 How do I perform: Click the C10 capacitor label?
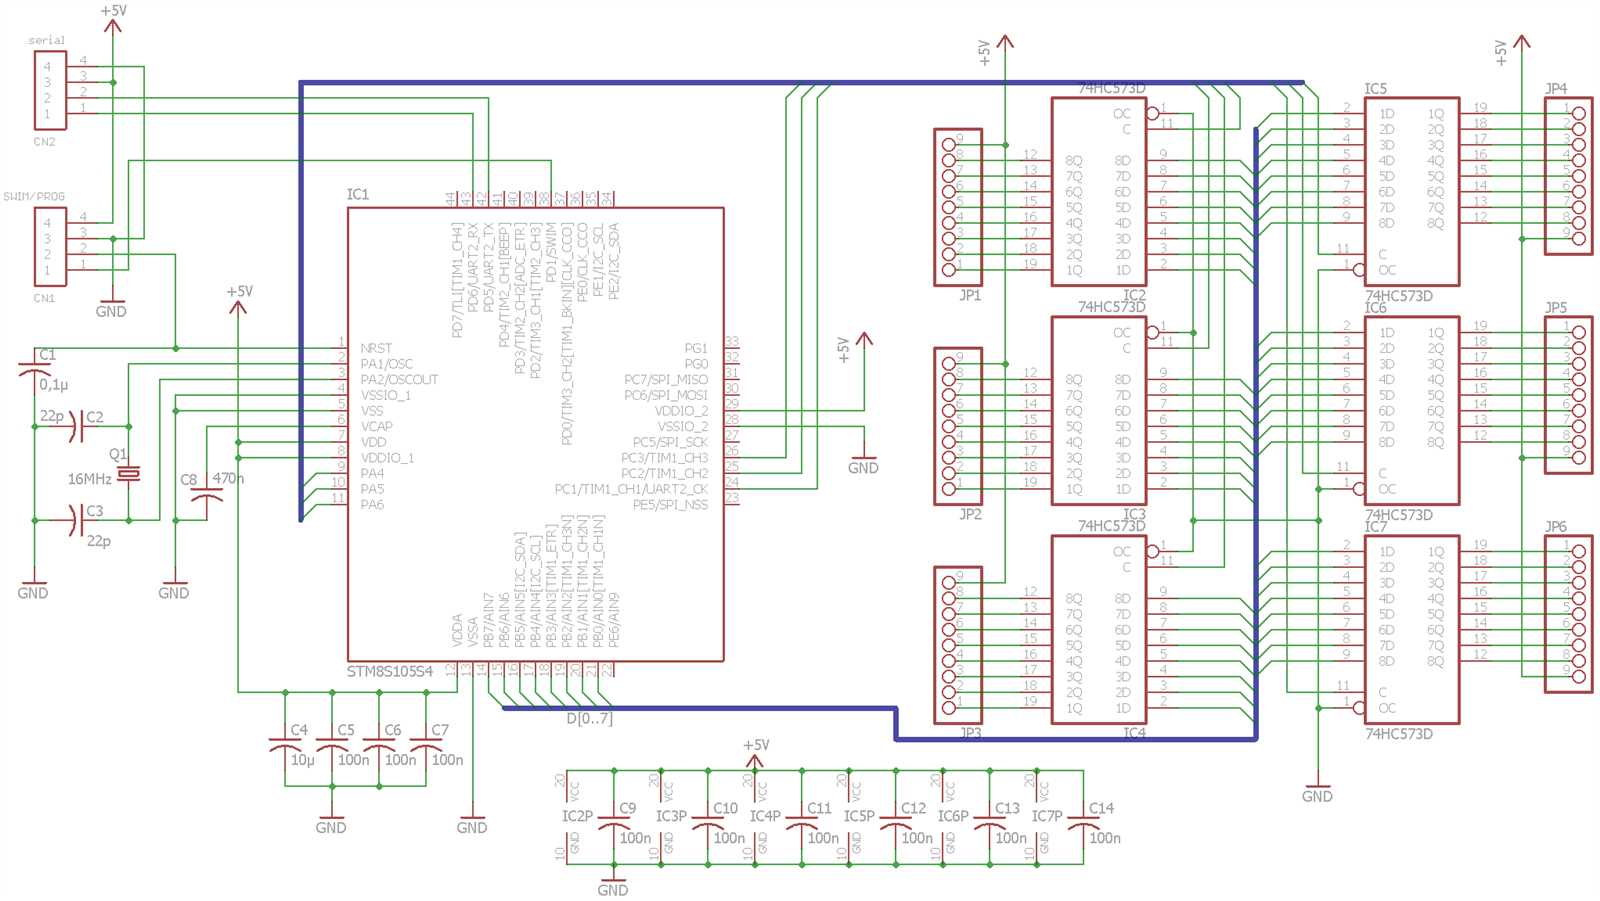point(725,808)
